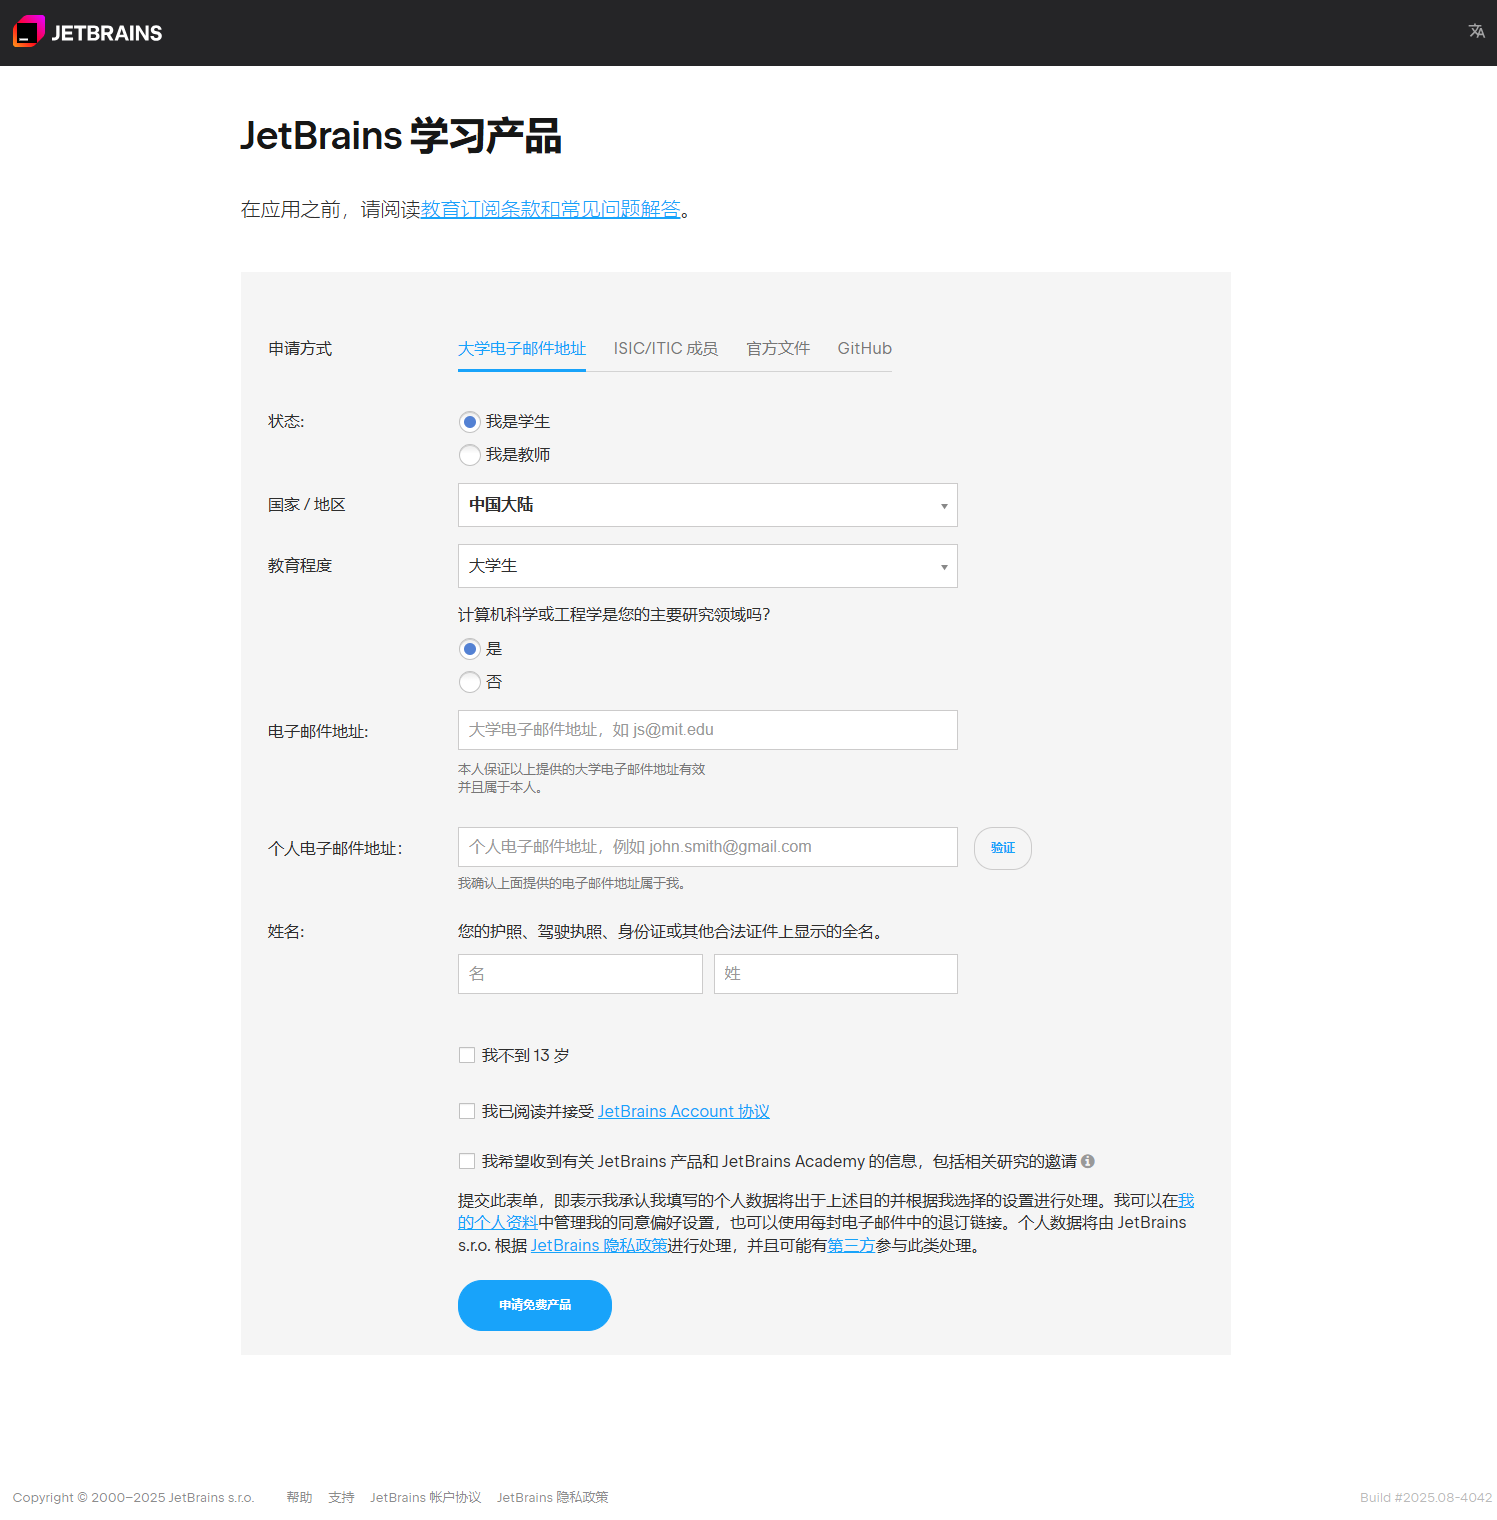Open 教育订阅条款和常见问题解答 link
The width and height of the screenshot is (1497, 1520).
551,209
